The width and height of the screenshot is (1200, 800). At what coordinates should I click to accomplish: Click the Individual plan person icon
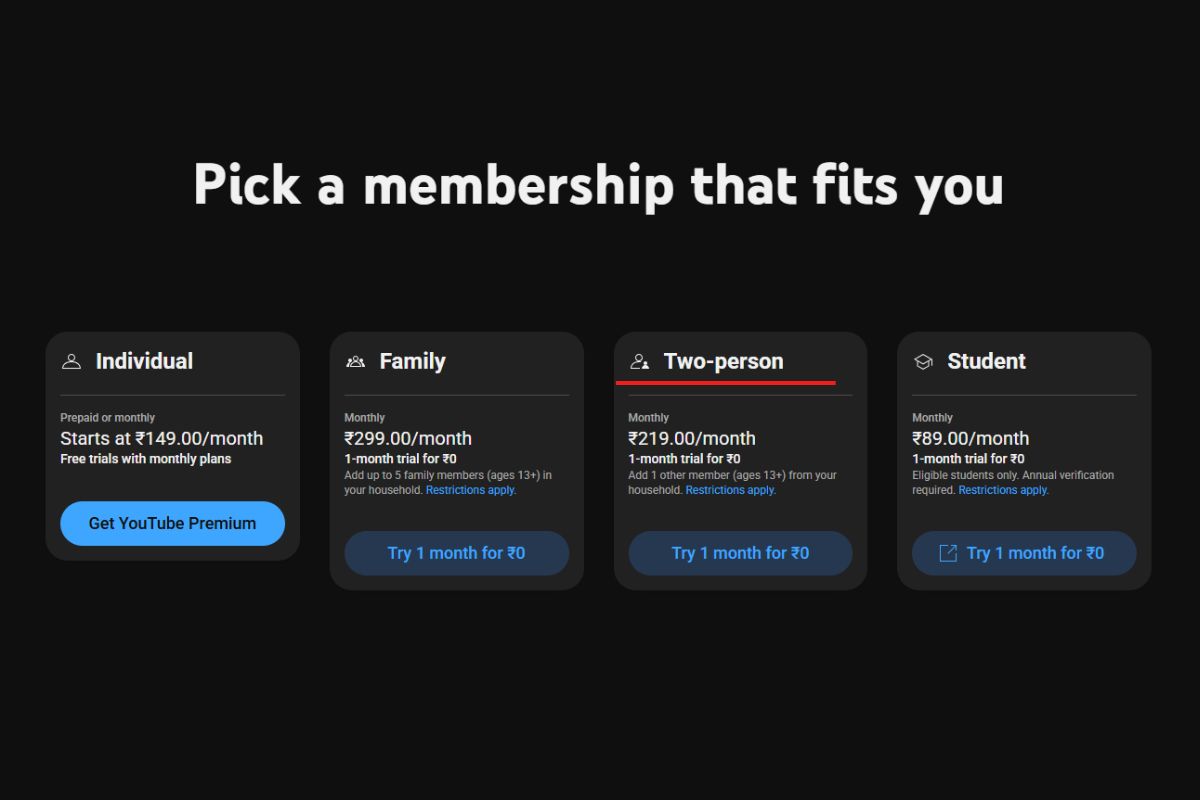tap(71, 362)
